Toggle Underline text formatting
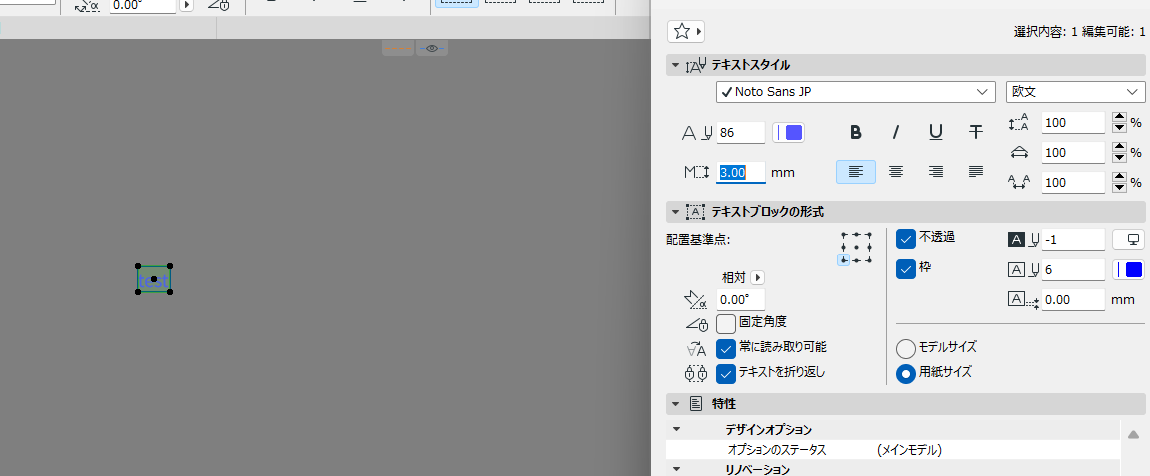1150x476 pixels. [936, 133]
